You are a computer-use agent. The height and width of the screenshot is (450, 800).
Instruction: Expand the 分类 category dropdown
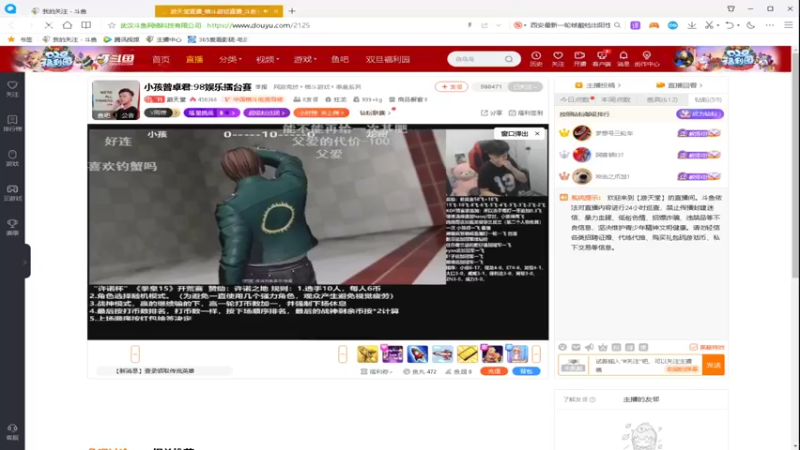pos(230,60)
